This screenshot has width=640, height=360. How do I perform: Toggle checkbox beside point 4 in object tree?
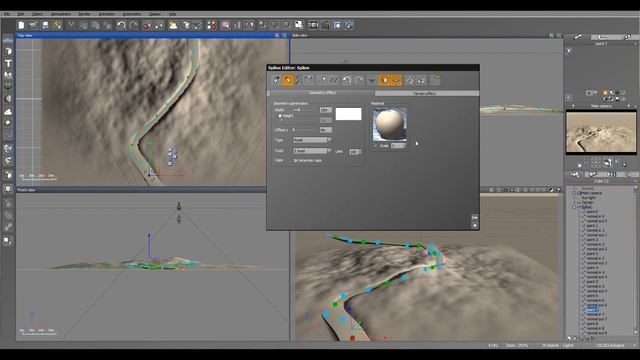click(x=583, y=267)
